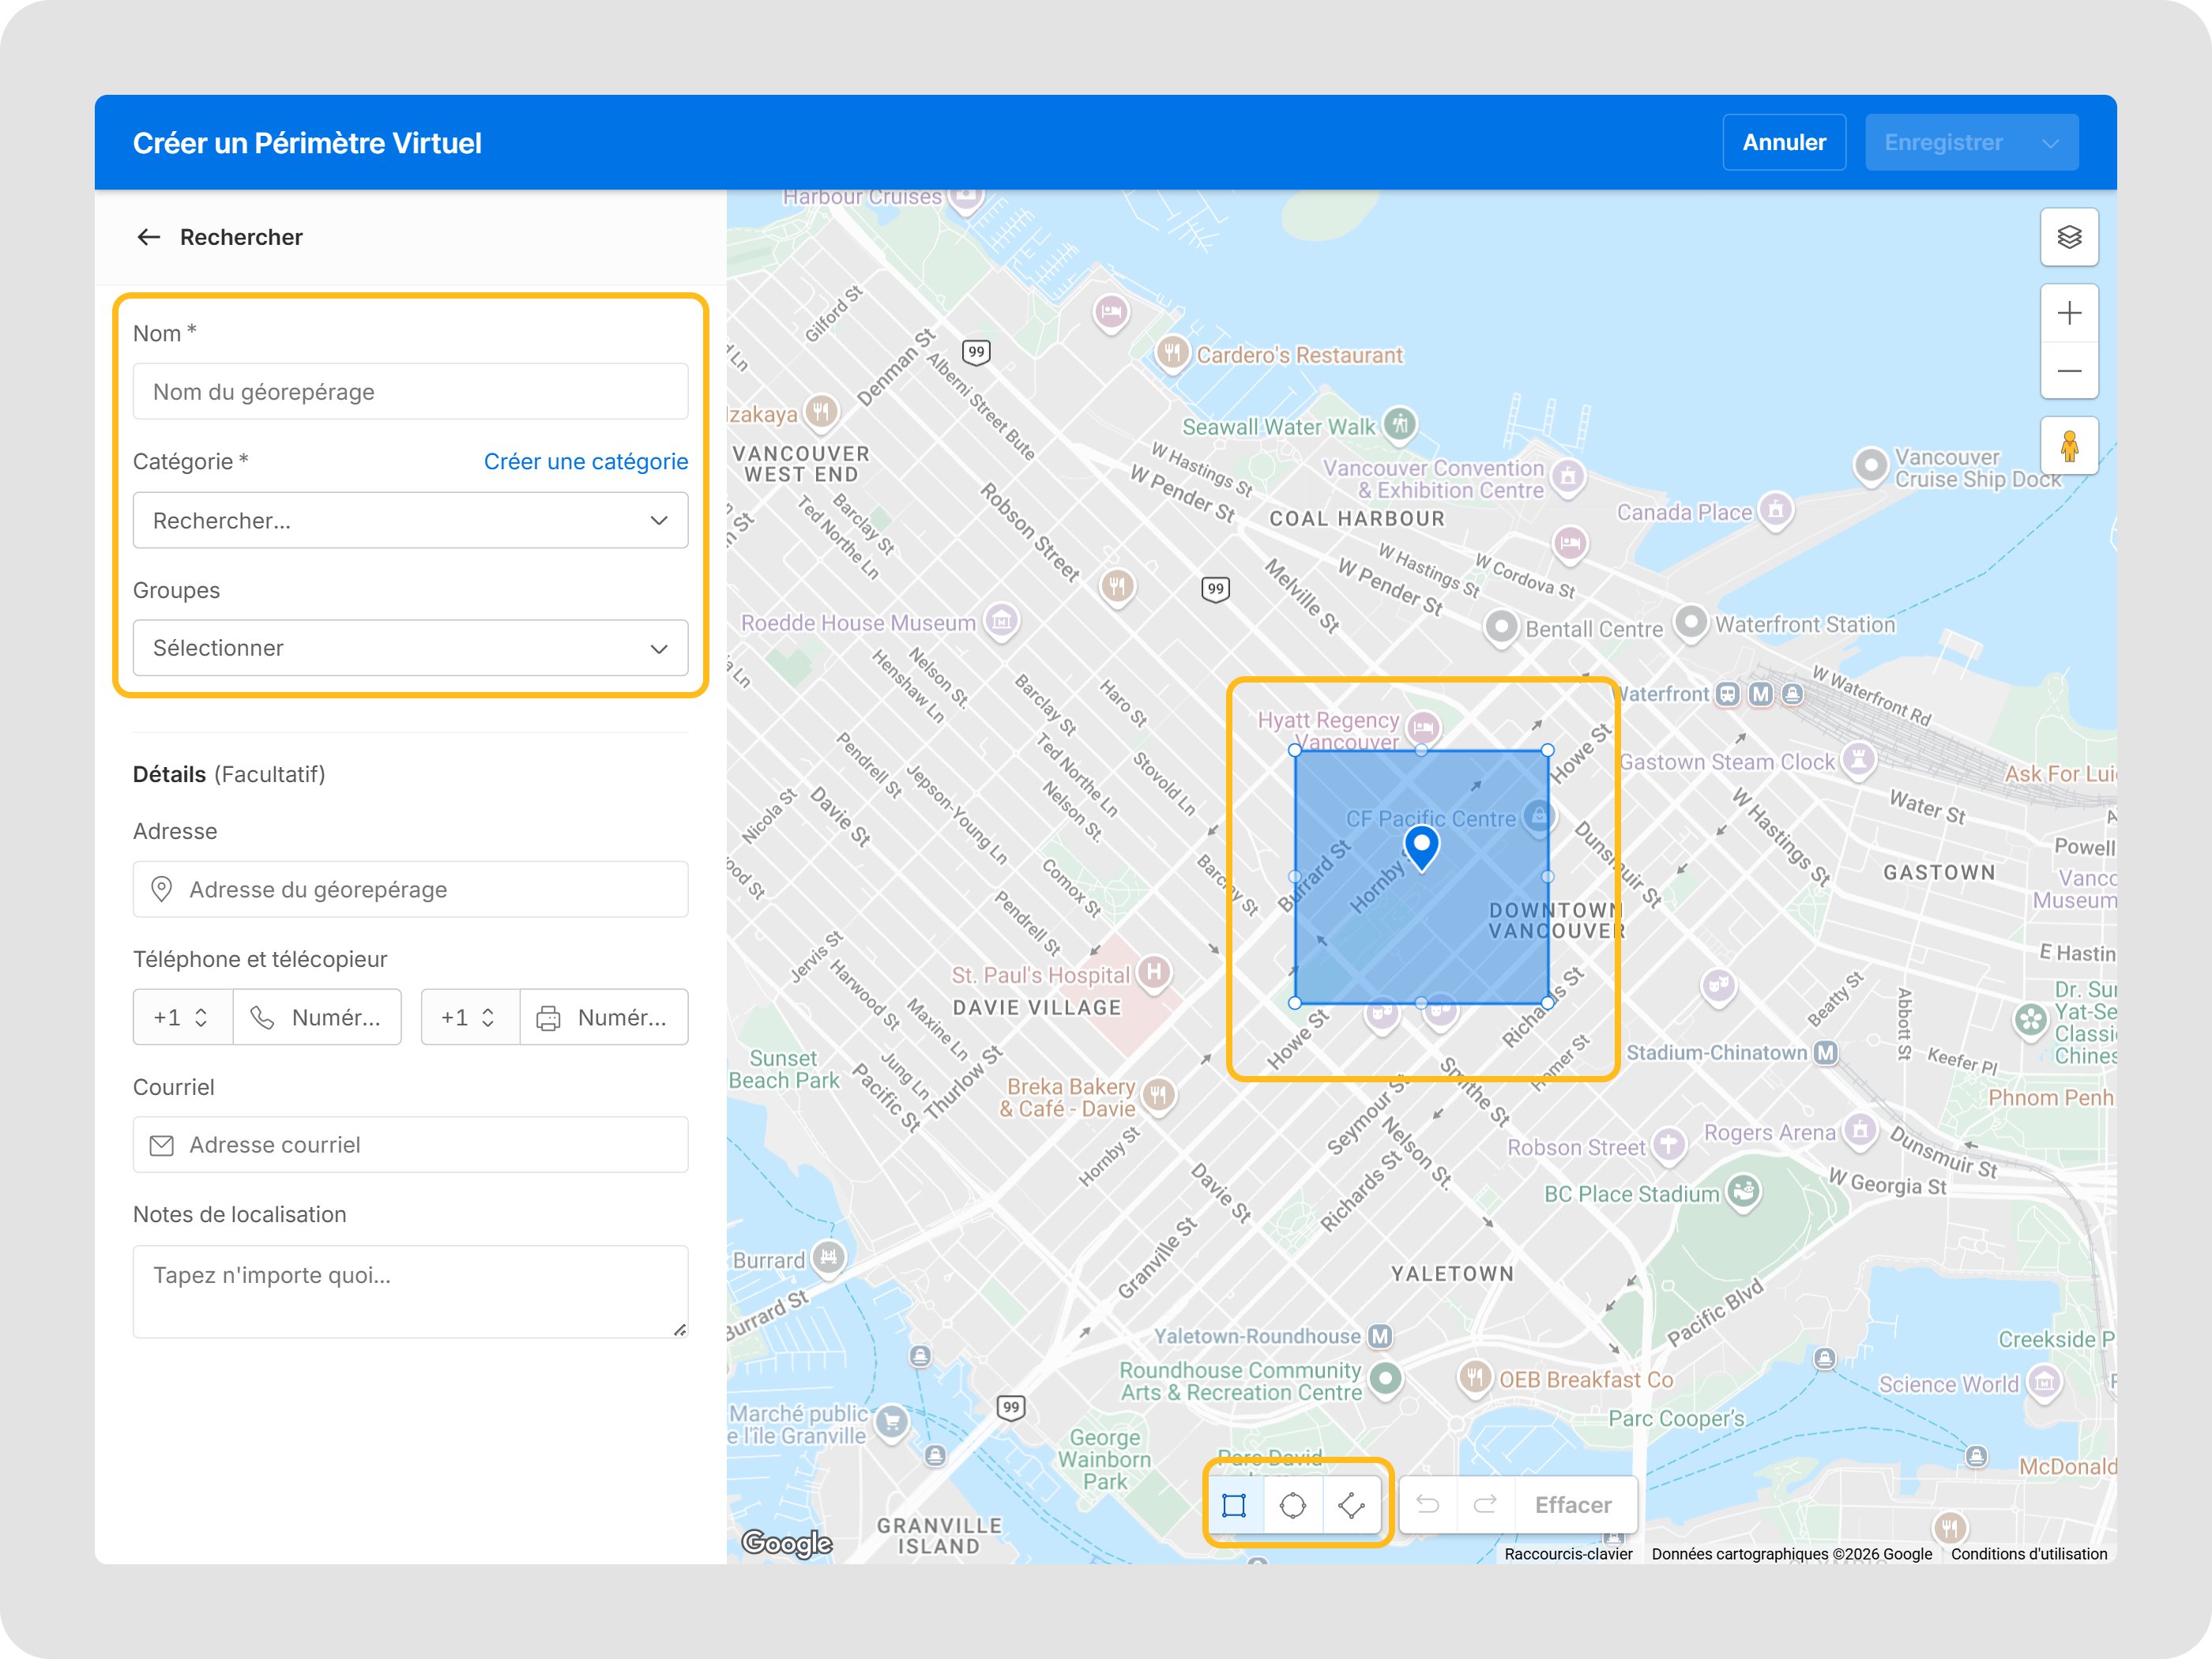The width and height of the screenshot is (2212, 1659).
Task: Change the fax country code +1
Action: [469, 1017]
